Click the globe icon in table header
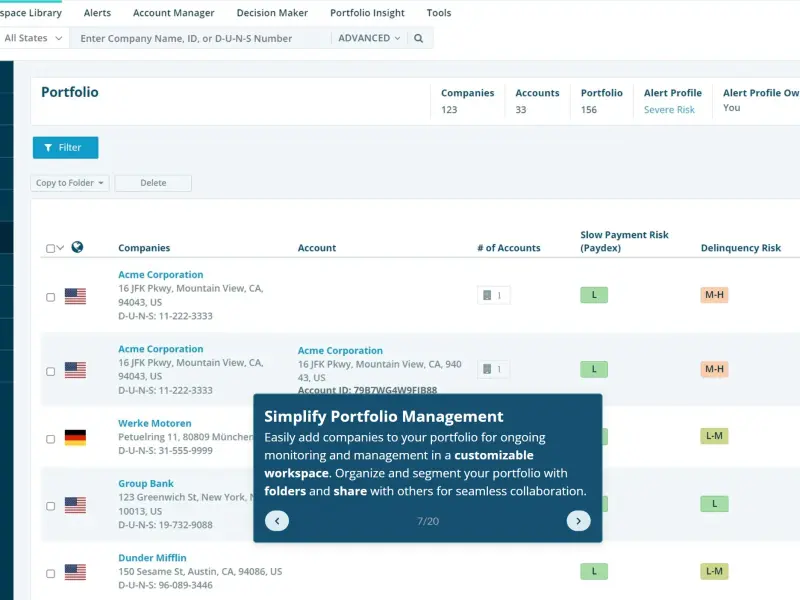Screen dimensions: 800x600 pyautogui.click(x=77, y=247)
